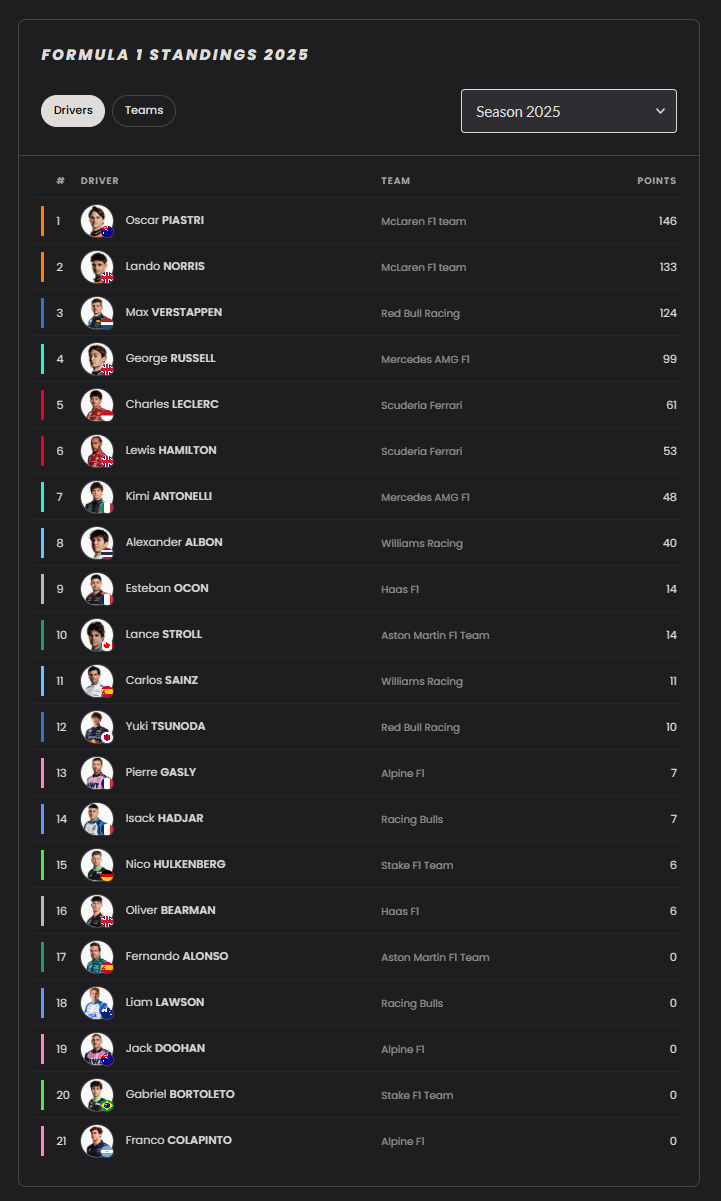Screen dimensions: 721x1201
Task: Click Lando Norris's avatar photo
Action: click(x=97, y=267)
